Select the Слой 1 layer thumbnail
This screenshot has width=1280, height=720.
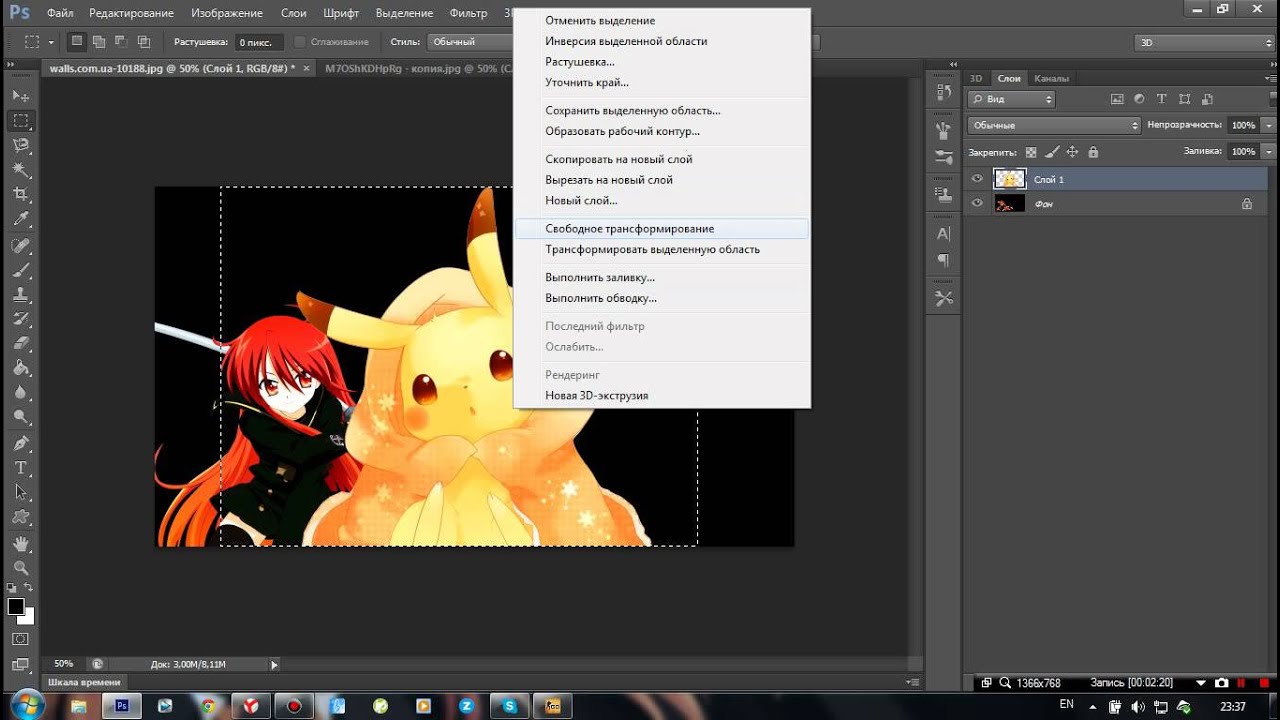pyautogui.click(x=1010, y=179)
